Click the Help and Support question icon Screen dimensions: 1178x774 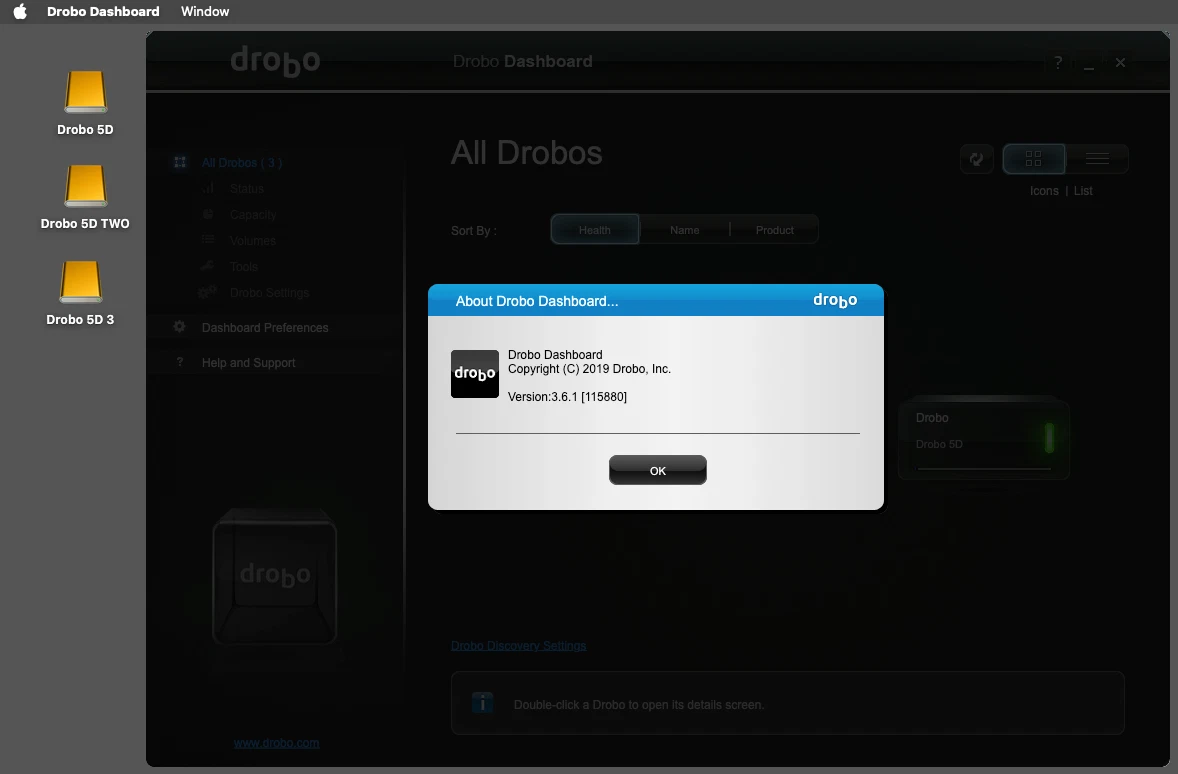180,362
